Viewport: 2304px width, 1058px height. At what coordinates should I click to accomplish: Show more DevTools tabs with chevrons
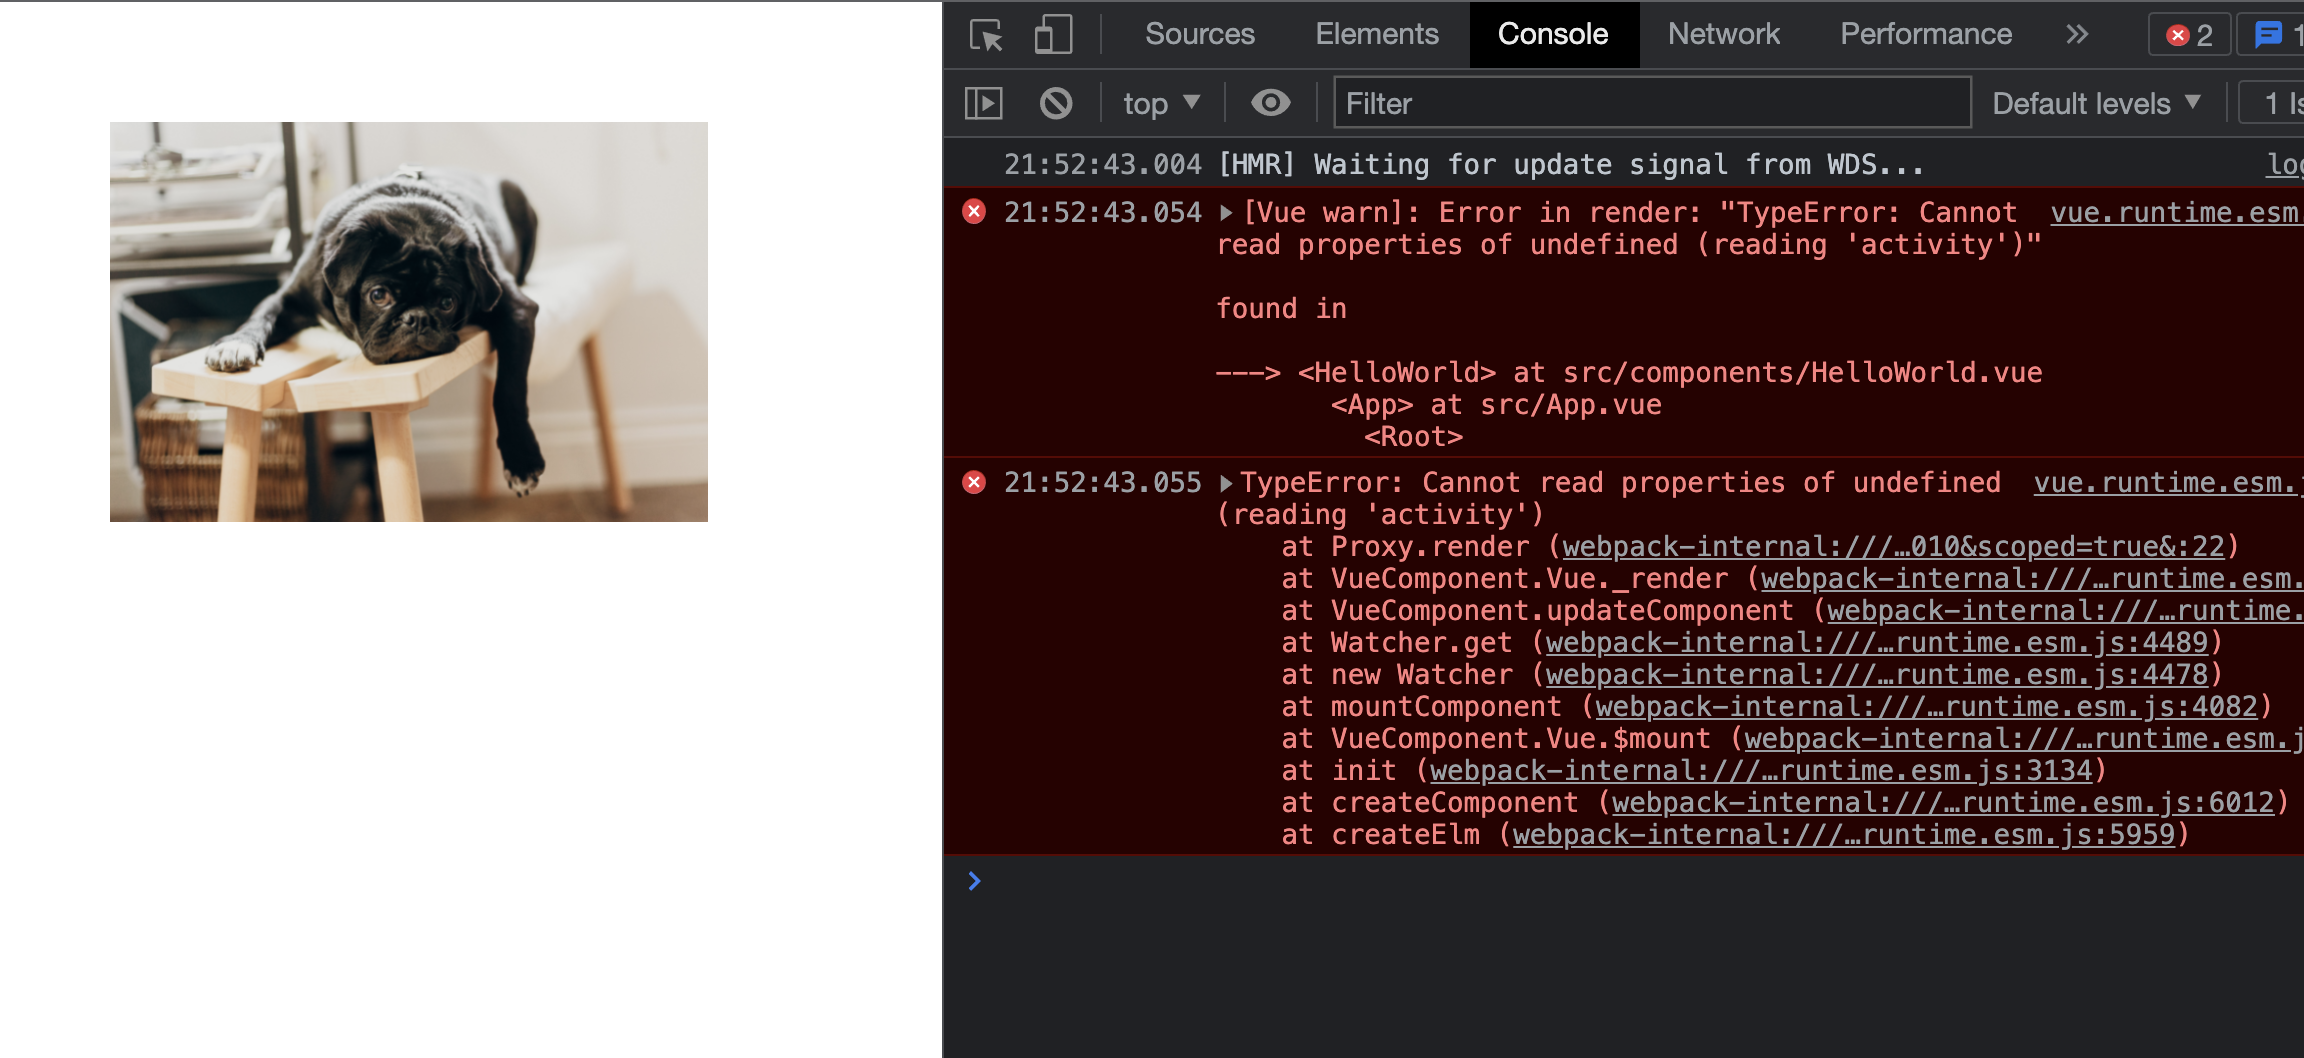2078,35
